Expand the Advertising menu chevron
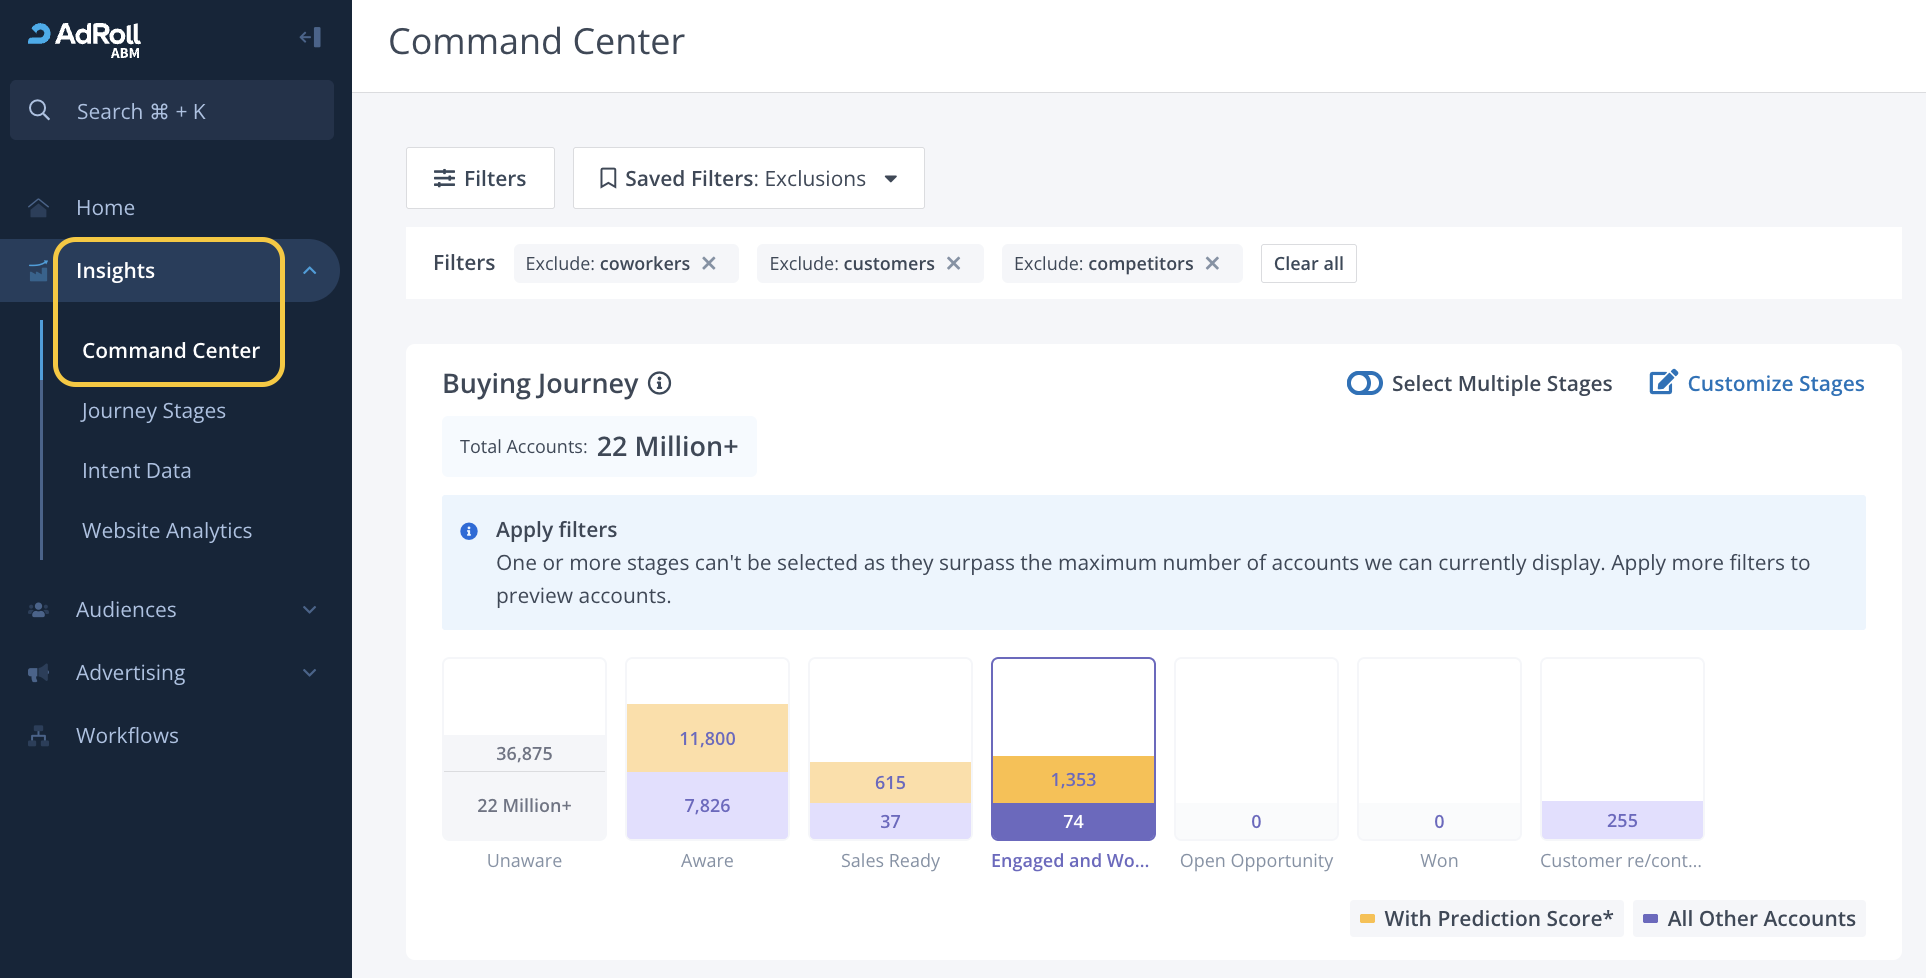 [309, 673]
